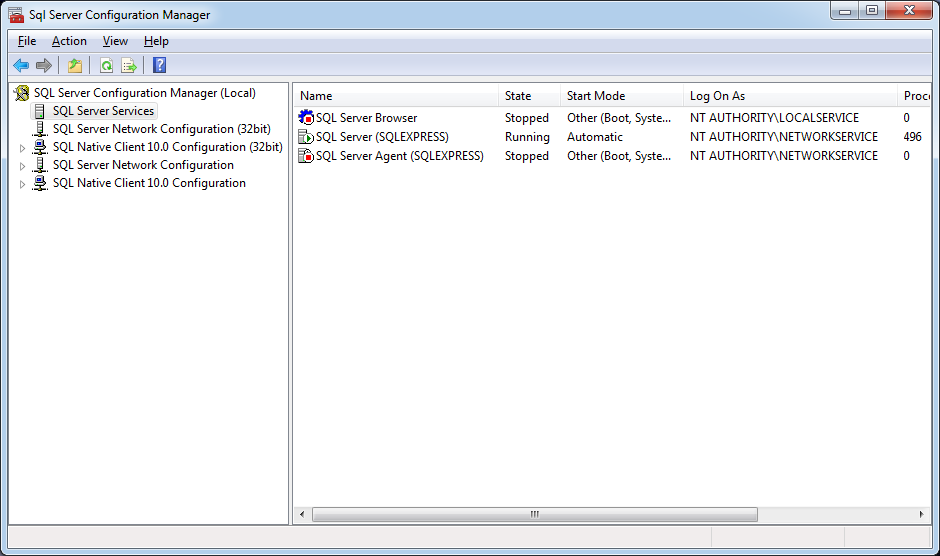Viewport: 940px width, 556px height.
Task: Select the SQL Server Agent (SQLEXPRESS) row name
Action: pyautogui.click(x=399, y=156)
